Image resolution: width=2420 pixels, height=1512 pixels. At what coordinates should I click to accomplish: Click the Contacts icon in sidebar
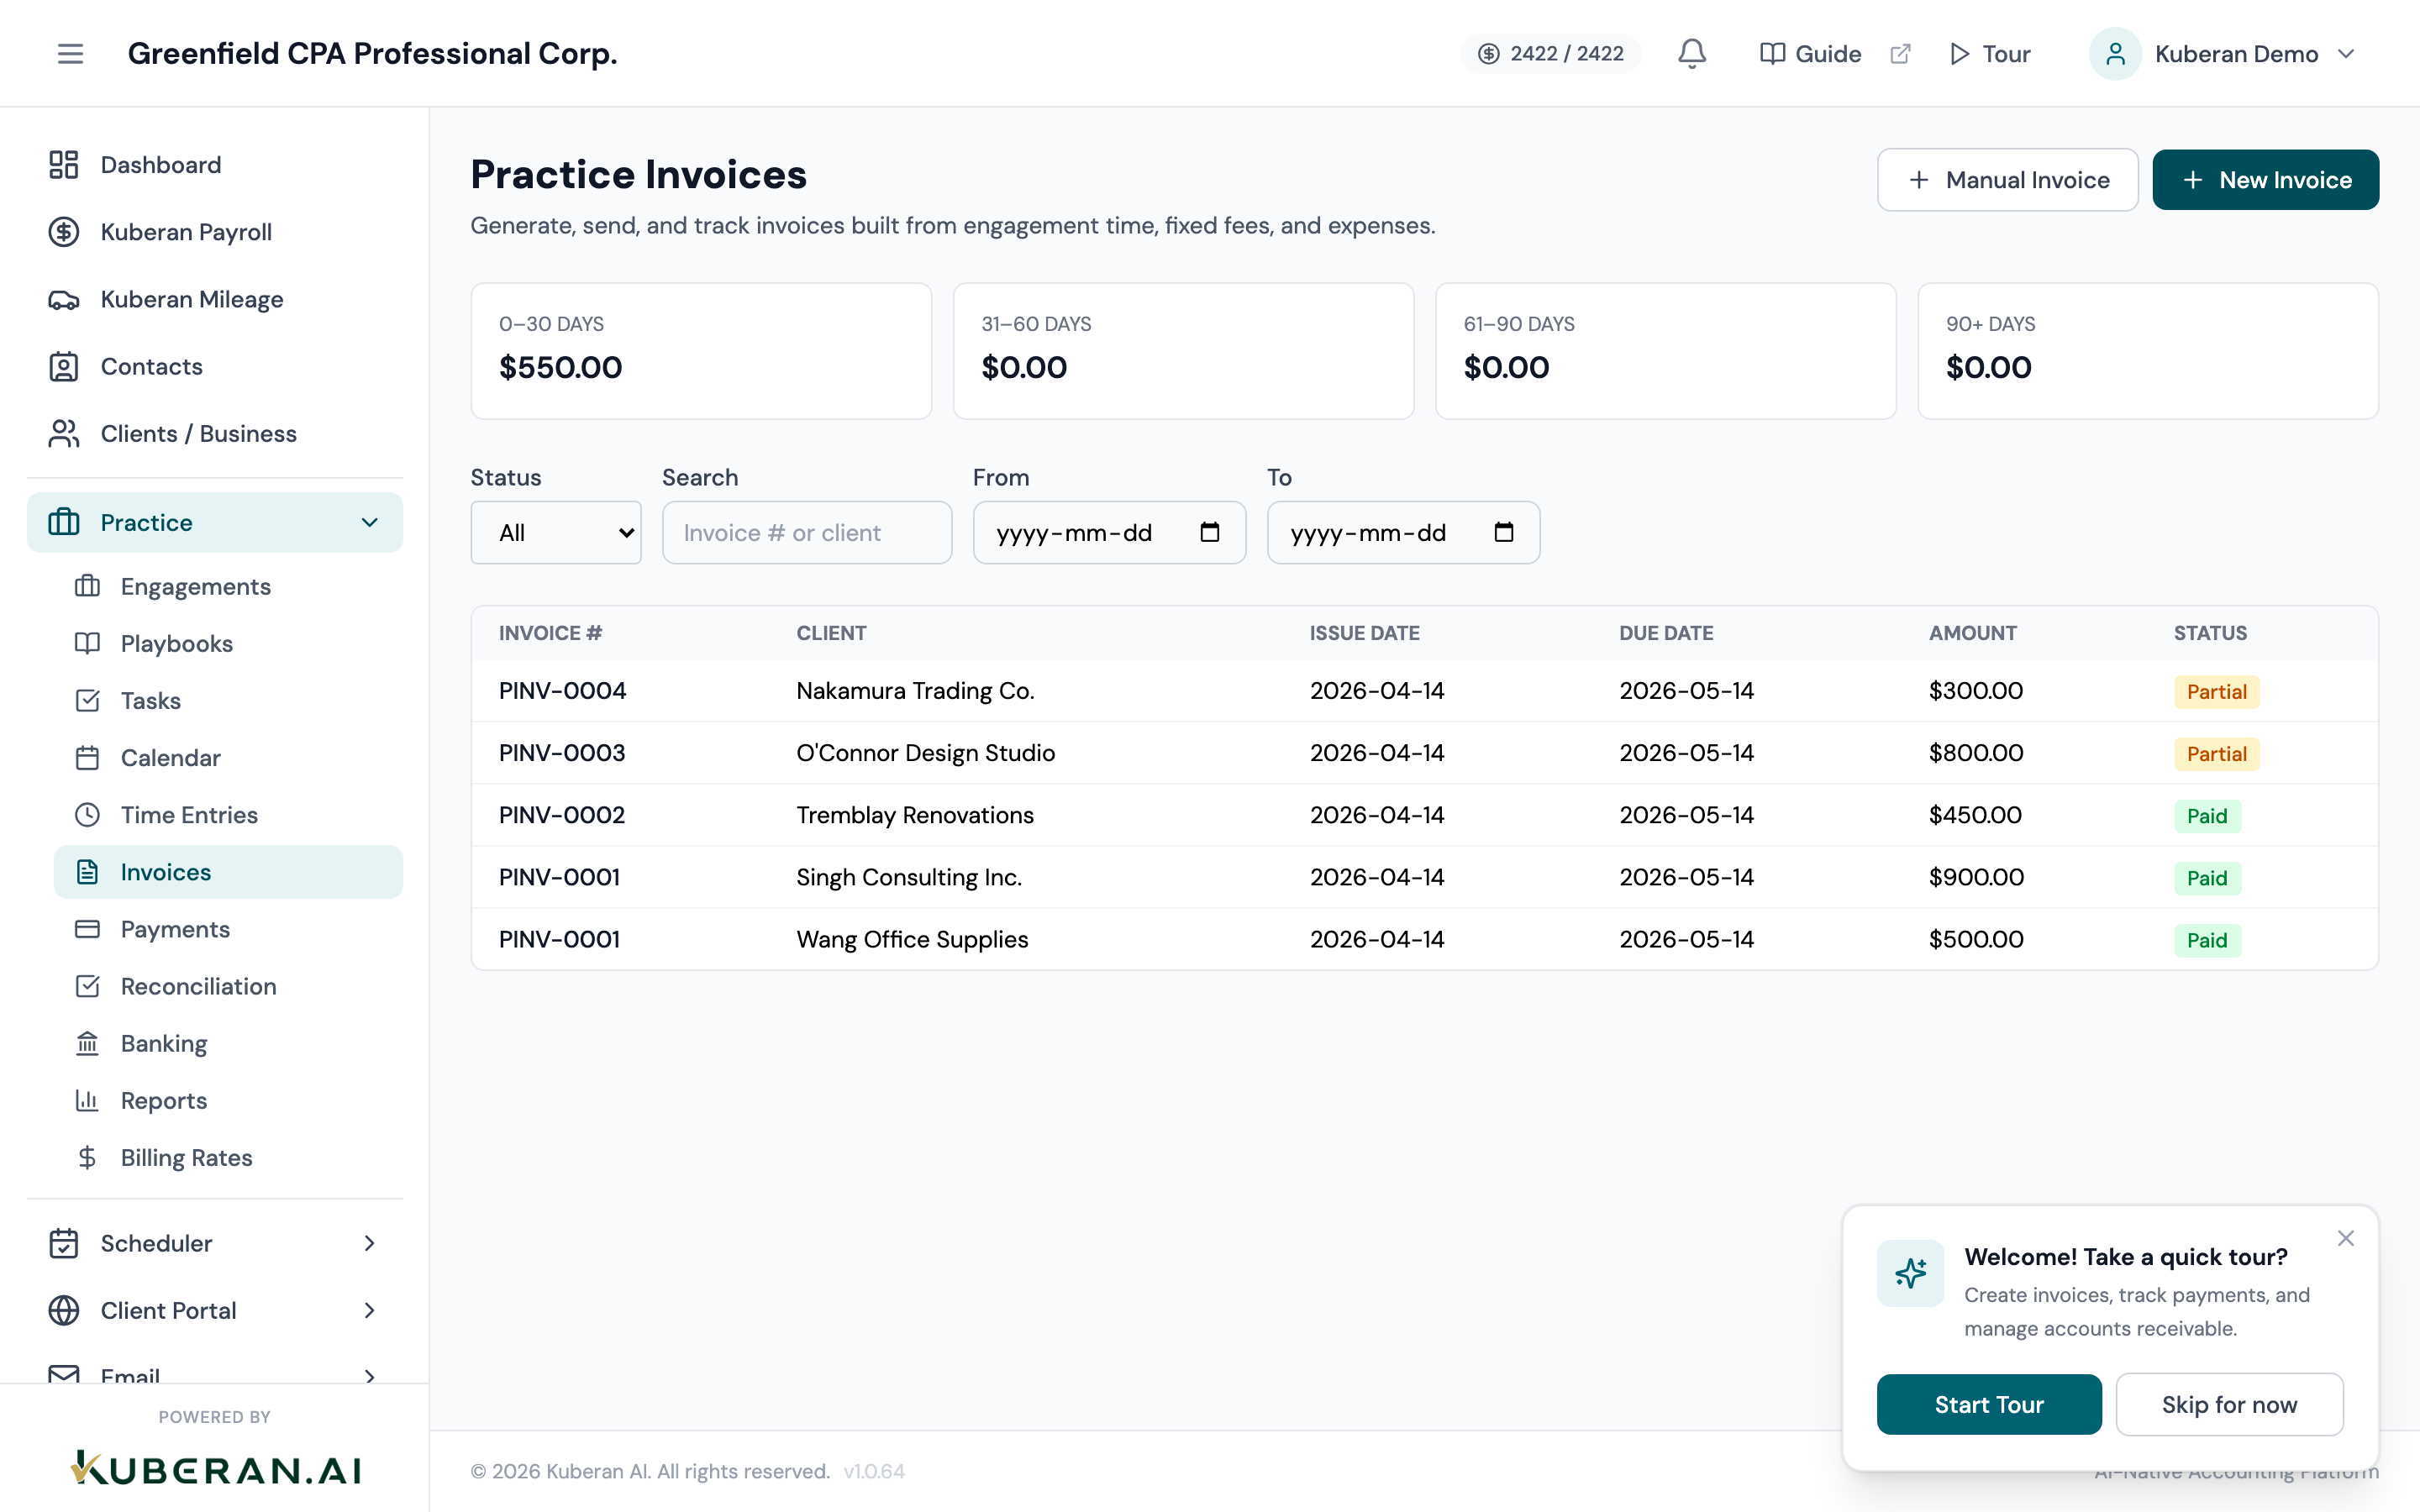pyautogui.click(x=64, y=366)
